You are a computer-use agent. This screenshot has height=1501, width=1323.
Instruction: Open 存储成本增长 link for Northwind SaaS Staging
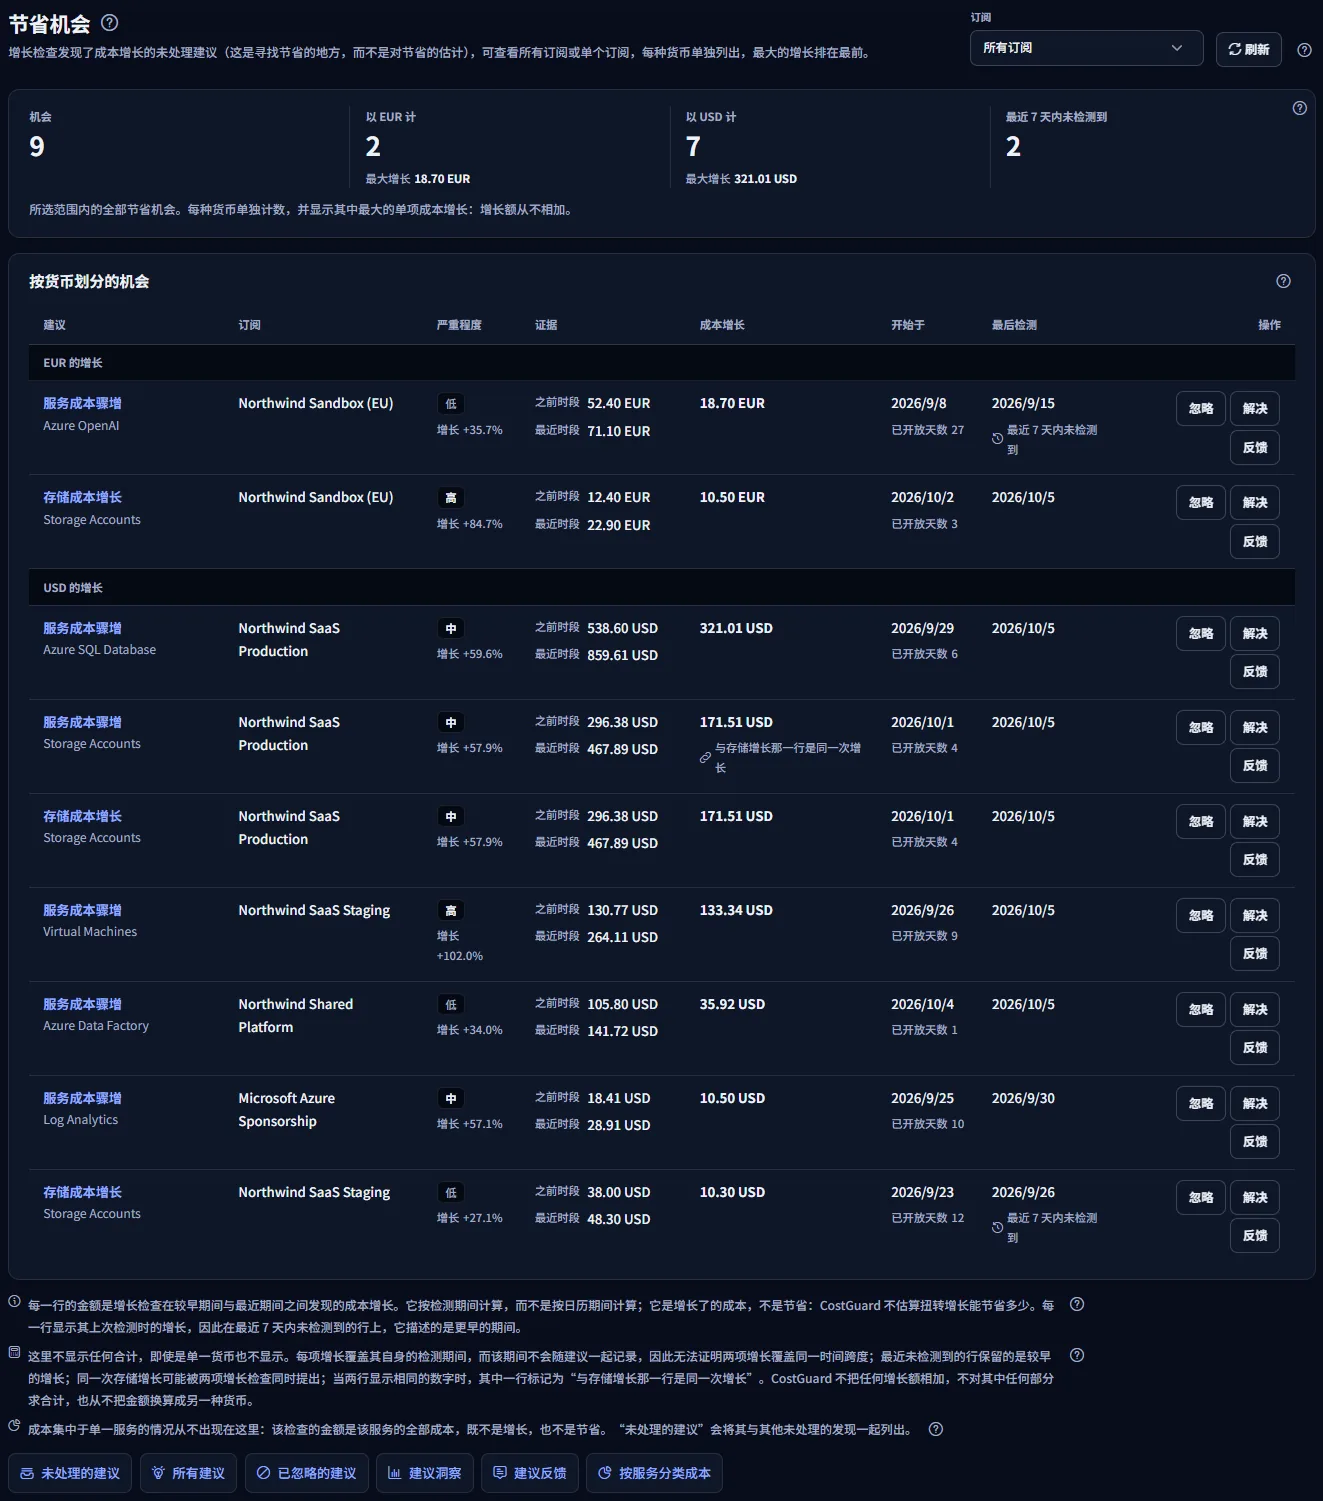pyautogui.click(x=82, y=1192)
